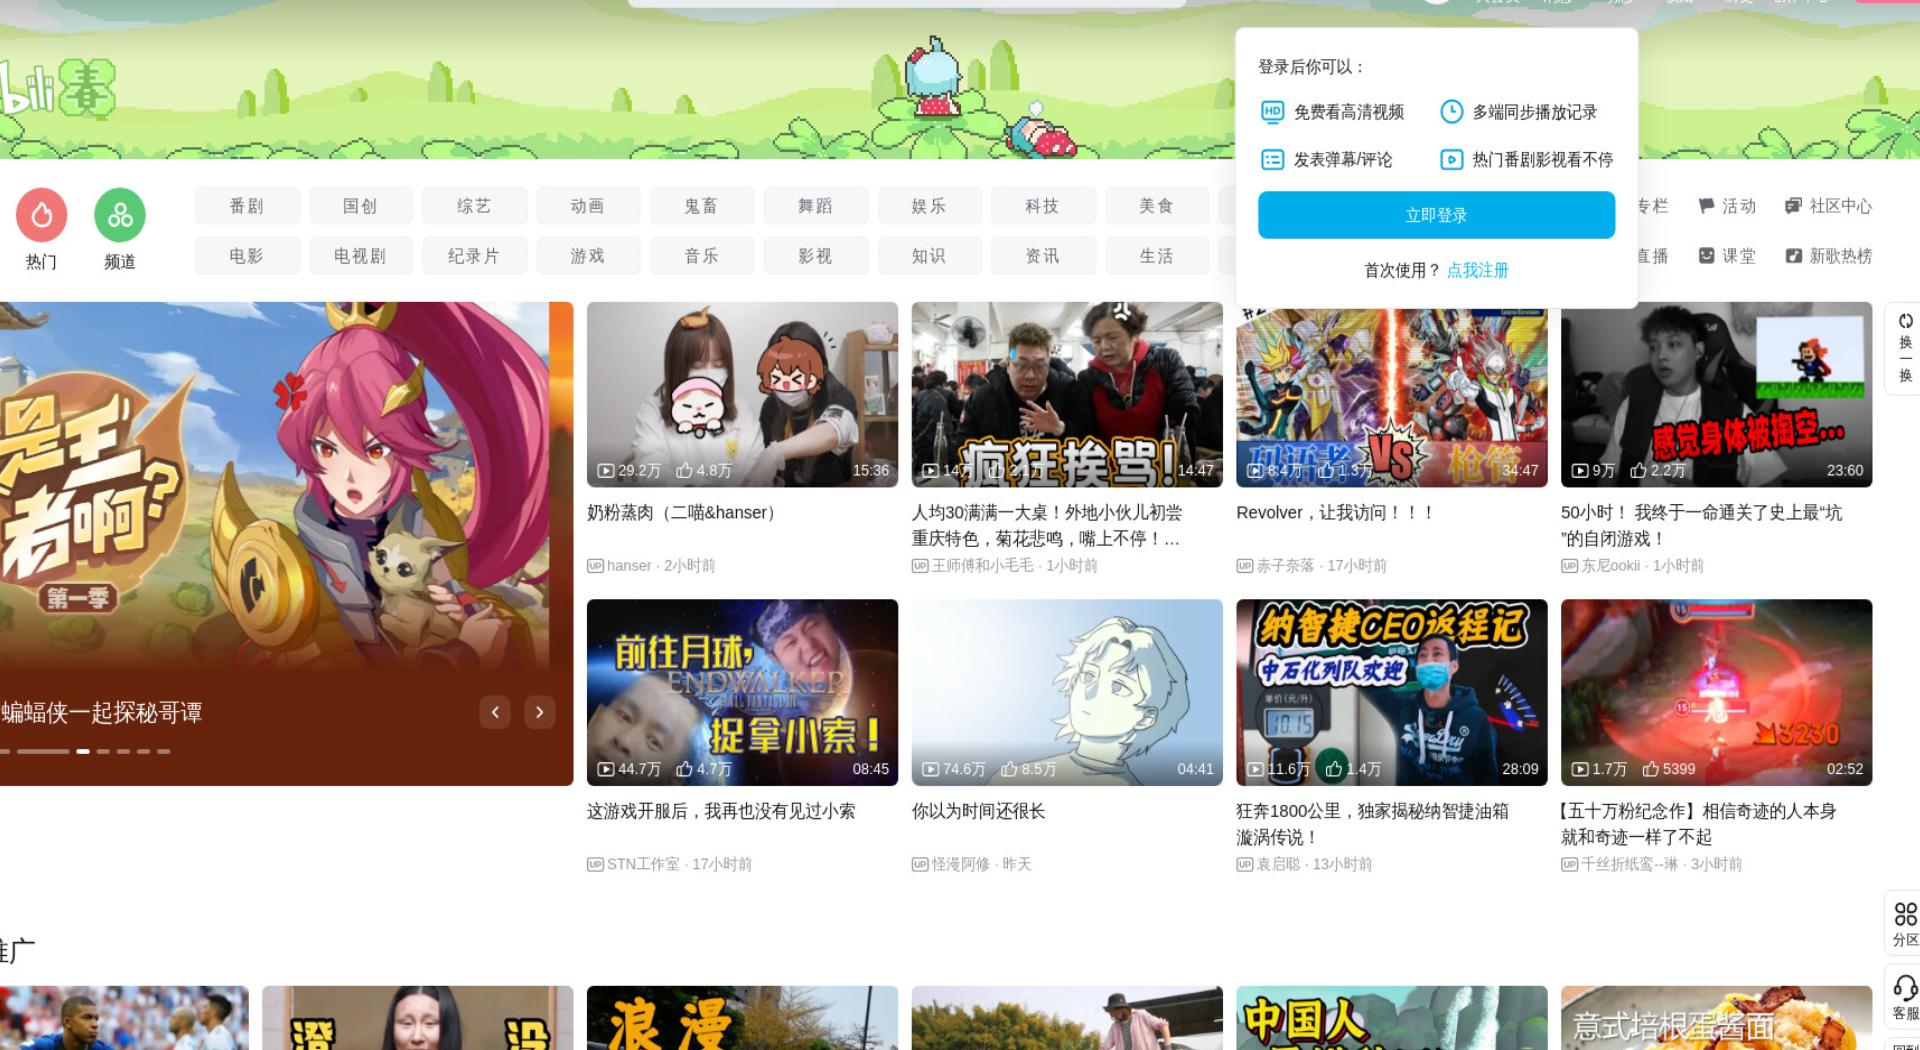Open 社区中心 community center
The image size is (1920, 1050).
click(1829, 206)
